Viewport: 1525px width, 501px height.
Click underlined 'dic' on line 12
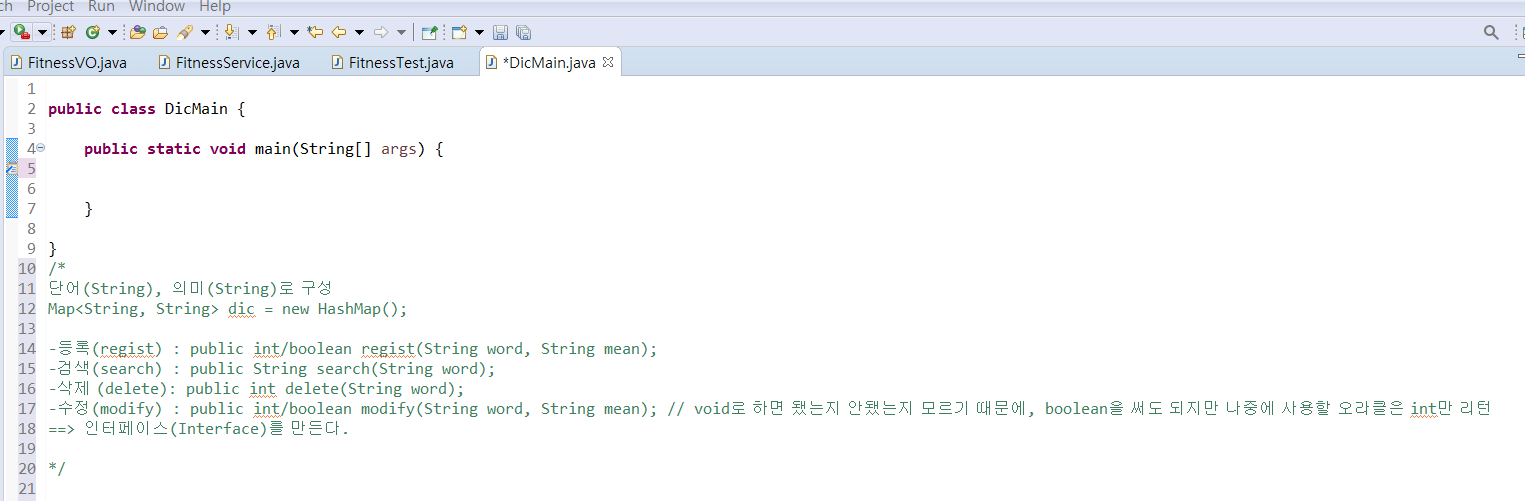pos(241,309)
